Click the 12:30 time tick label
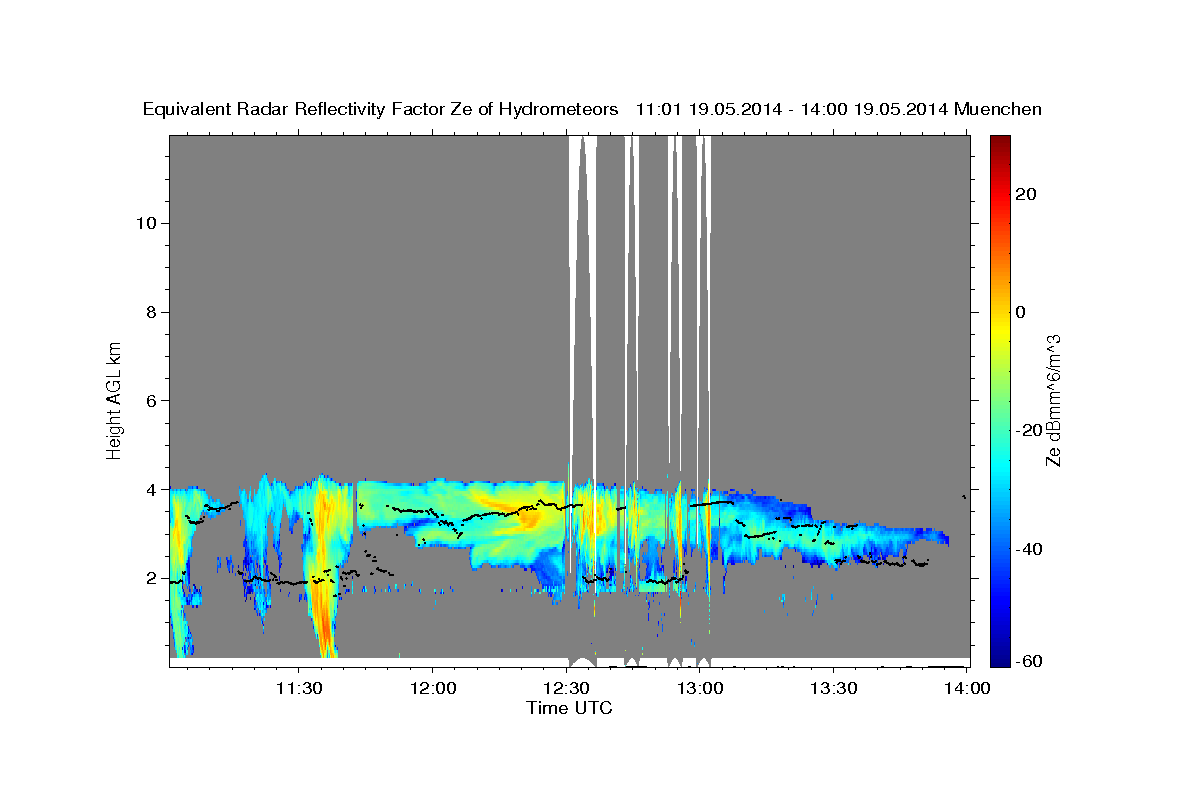Screen dimensions: 1200x800 [567, 688]
